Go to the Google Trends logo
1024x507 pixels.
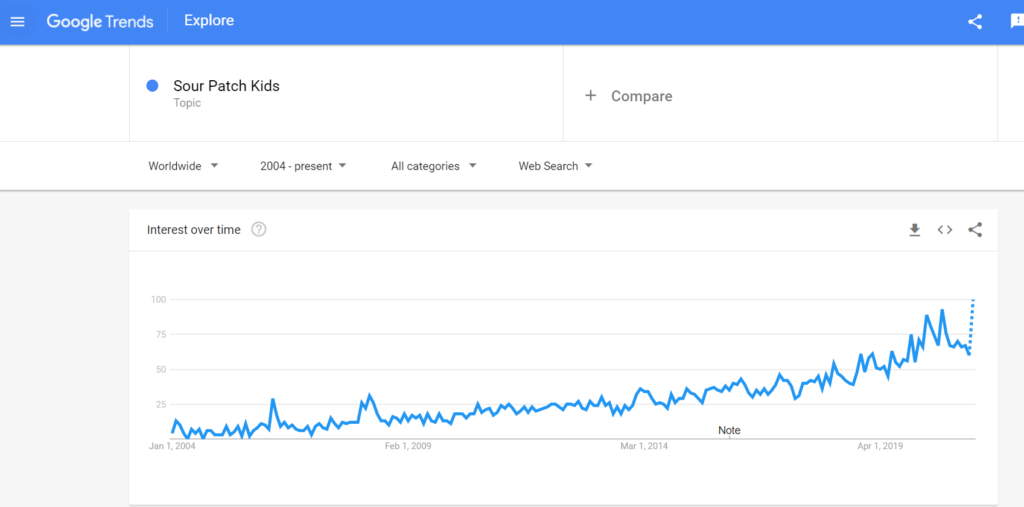100,22
